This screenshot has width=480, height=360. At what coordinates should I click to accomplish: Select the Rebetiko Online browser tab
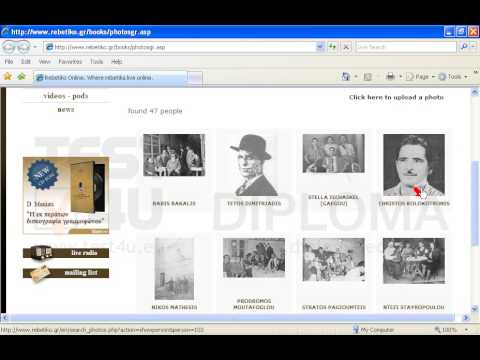pyautogui.click(x=110, y=78)
